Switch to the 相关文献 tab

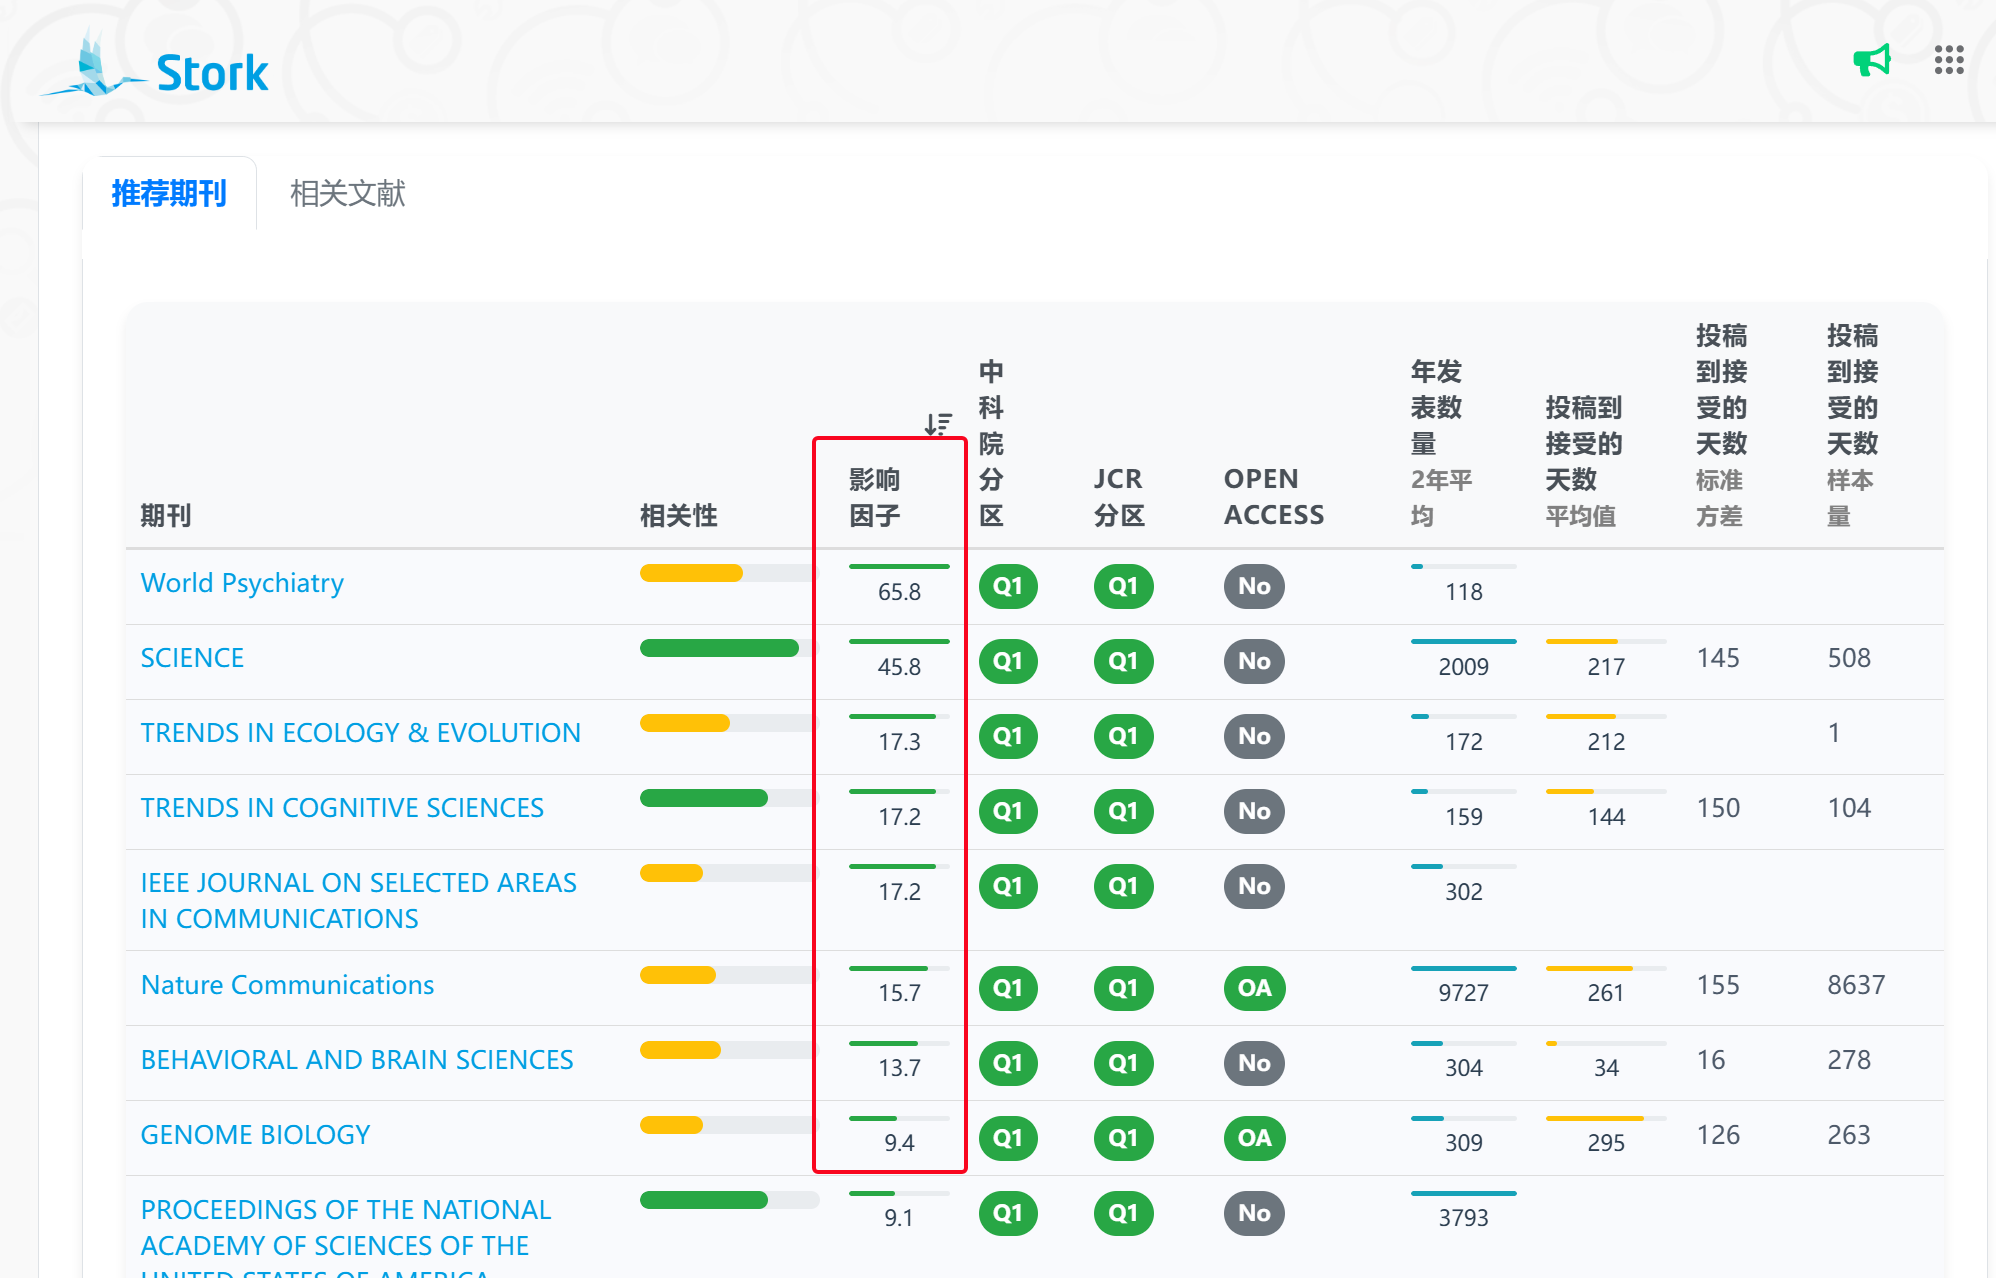pos(347,194)
